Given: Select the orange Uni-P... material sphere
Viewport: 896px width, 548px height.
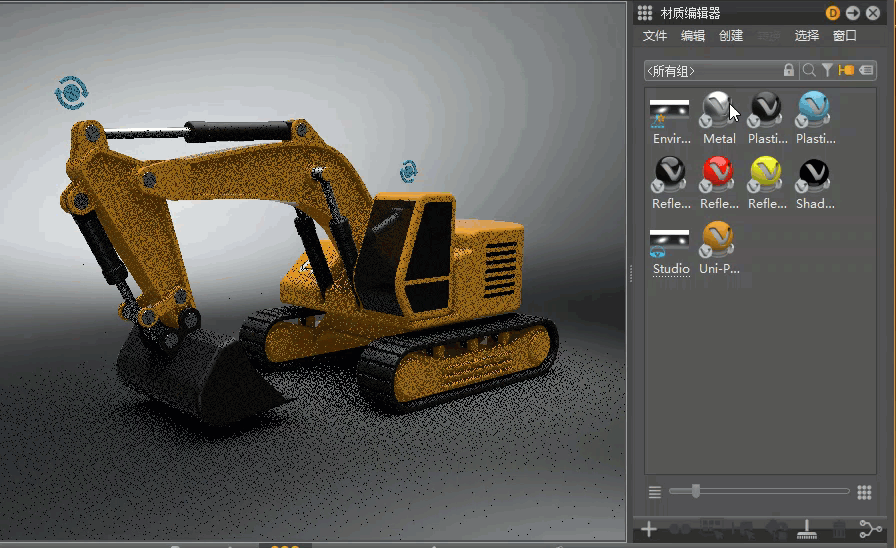Looking at the screenshot, I should (x=718, y=239).
